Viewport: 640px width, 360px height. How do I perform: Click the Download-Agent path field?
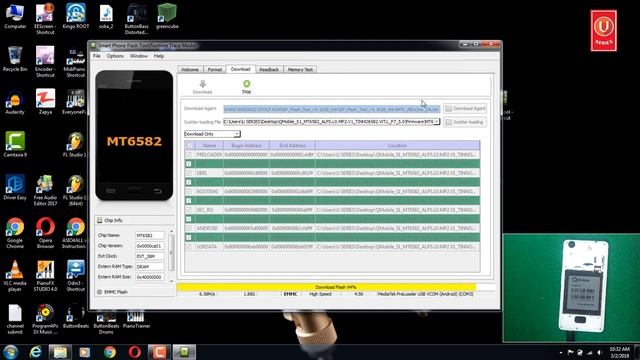[x=331, y=109]
